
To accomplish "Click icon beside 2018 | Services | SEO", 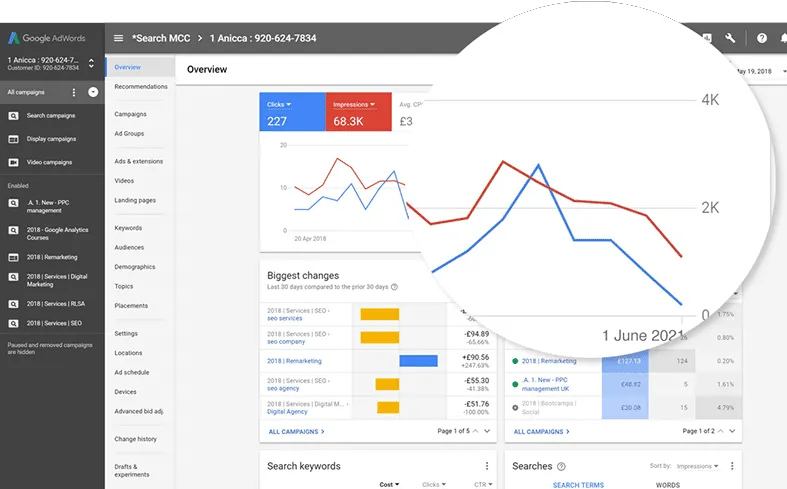I will [14, 324].
